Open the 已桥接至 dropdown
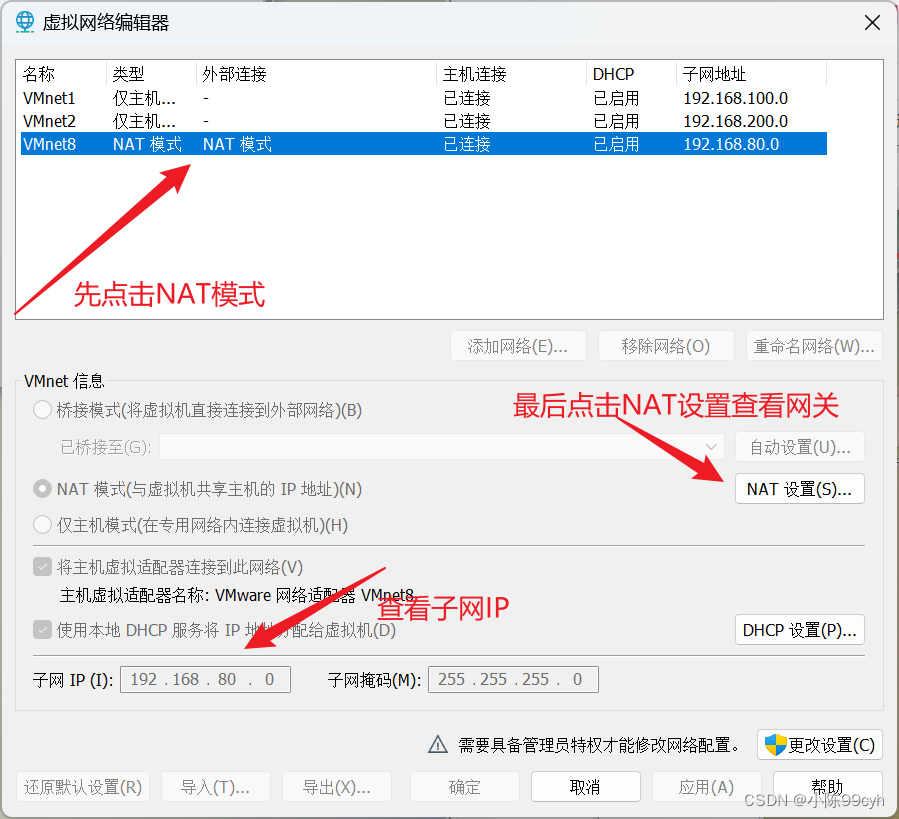The height and width of the screenshot is (819, 899). pyautogui.click(x=442, y=447)
